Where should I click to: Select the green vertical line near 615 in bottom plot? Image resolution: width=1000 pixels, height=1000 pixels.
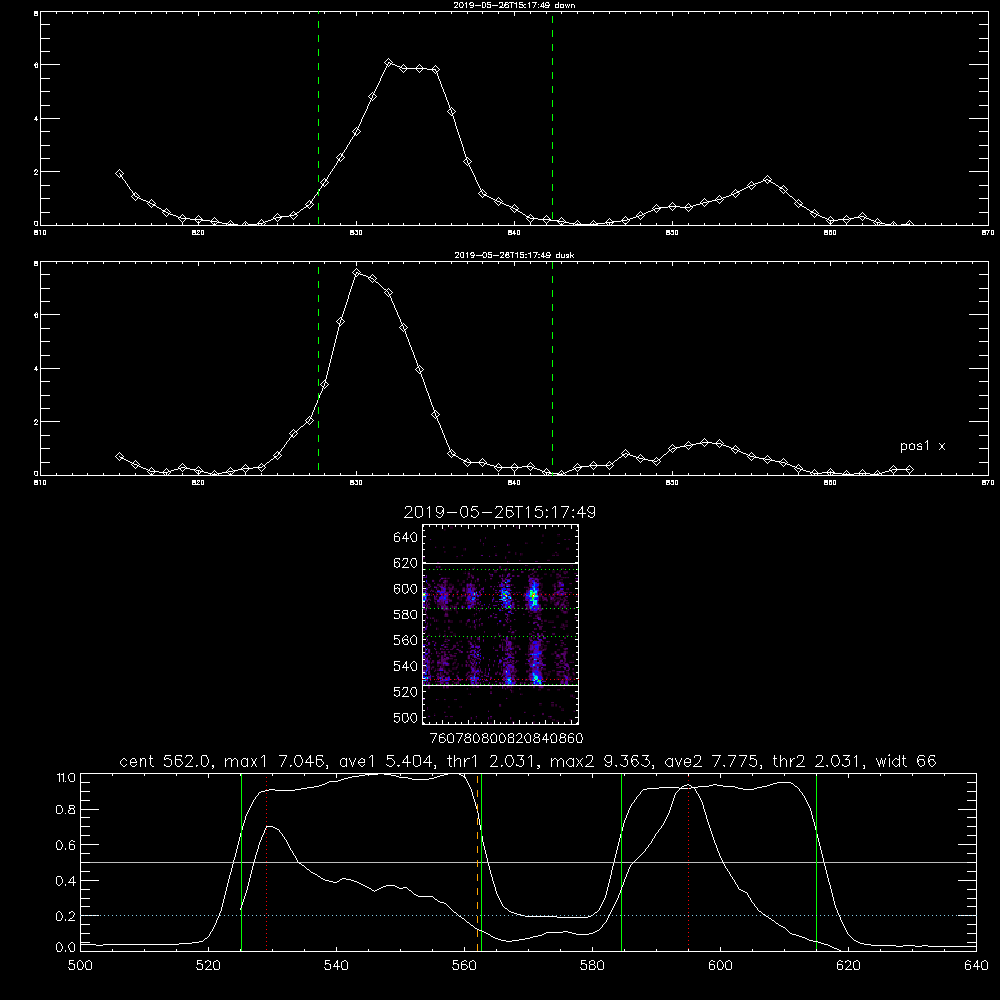pos(816,862)
